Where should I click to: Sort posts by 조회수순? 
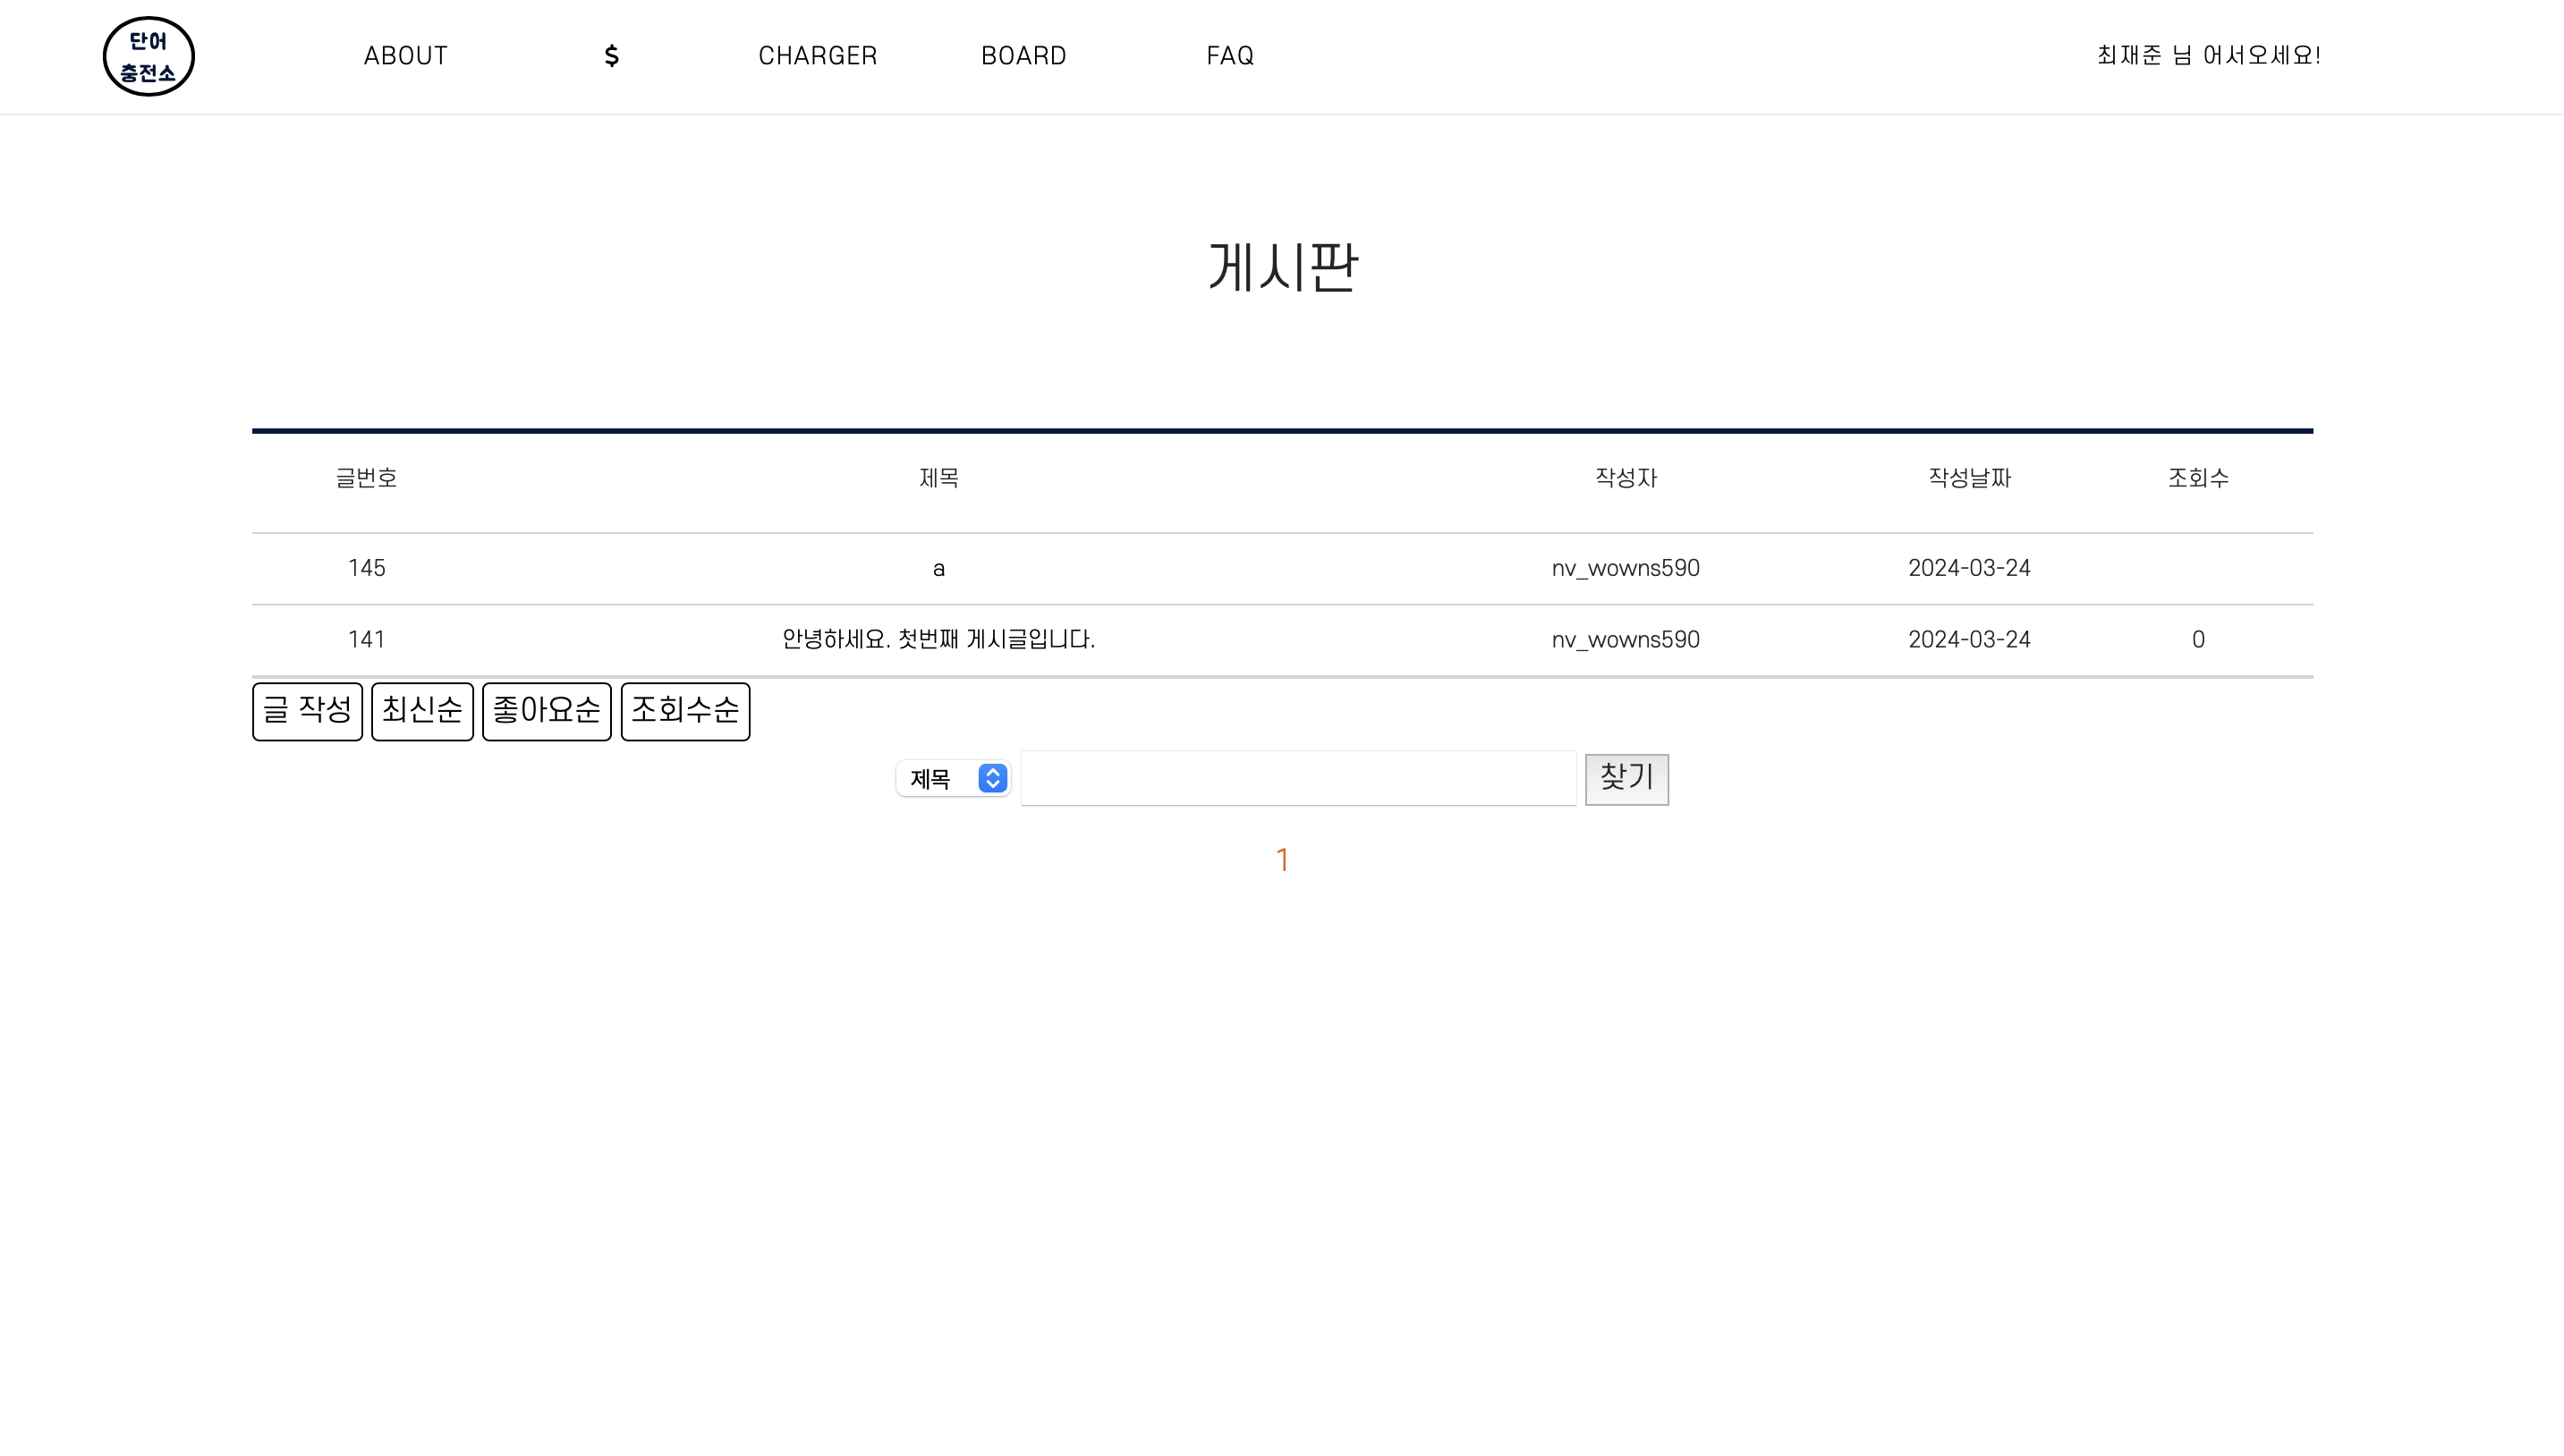click(x=685, y=711)
